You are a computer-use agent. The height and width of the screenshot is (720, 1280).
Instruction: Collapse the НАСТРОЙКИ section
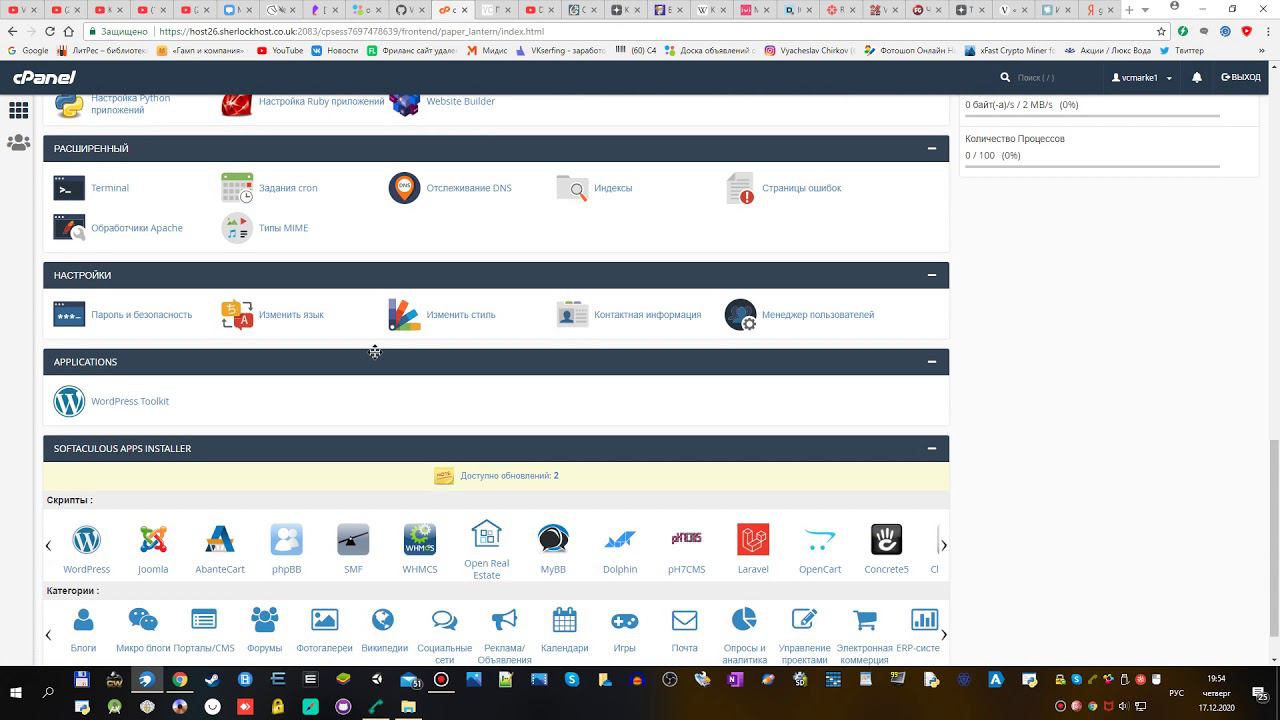click(x=931, y=275)
